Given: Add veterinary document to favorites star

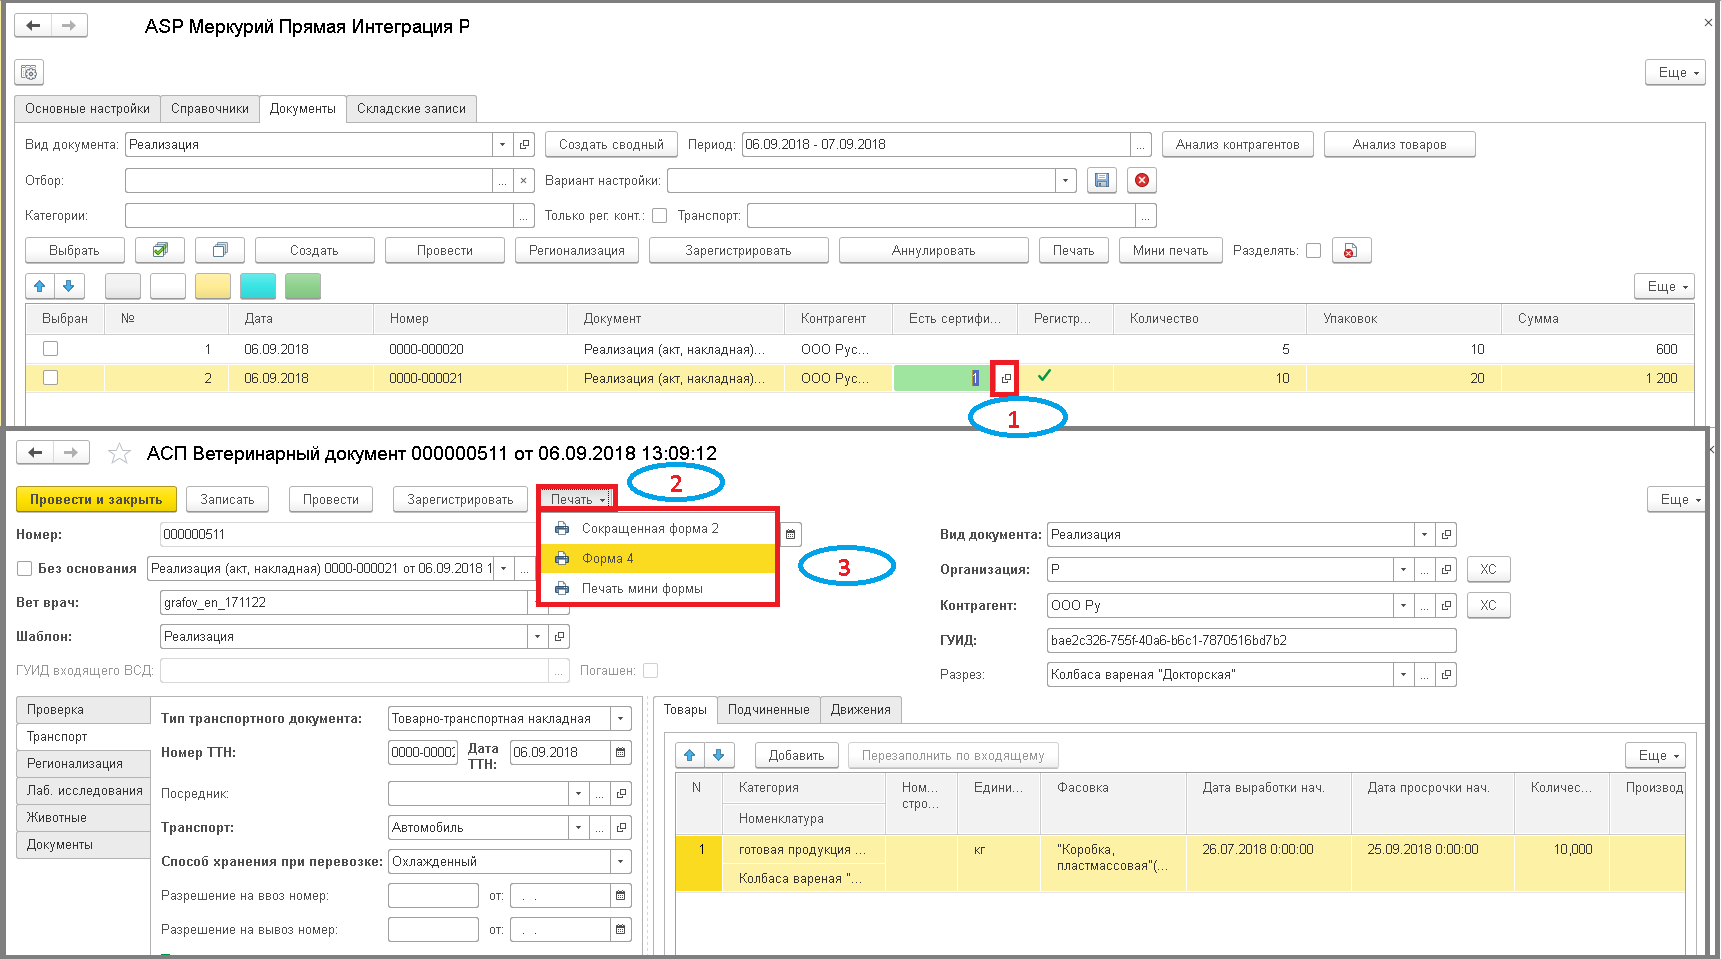Looking at the screenshot, I should 119,454.
